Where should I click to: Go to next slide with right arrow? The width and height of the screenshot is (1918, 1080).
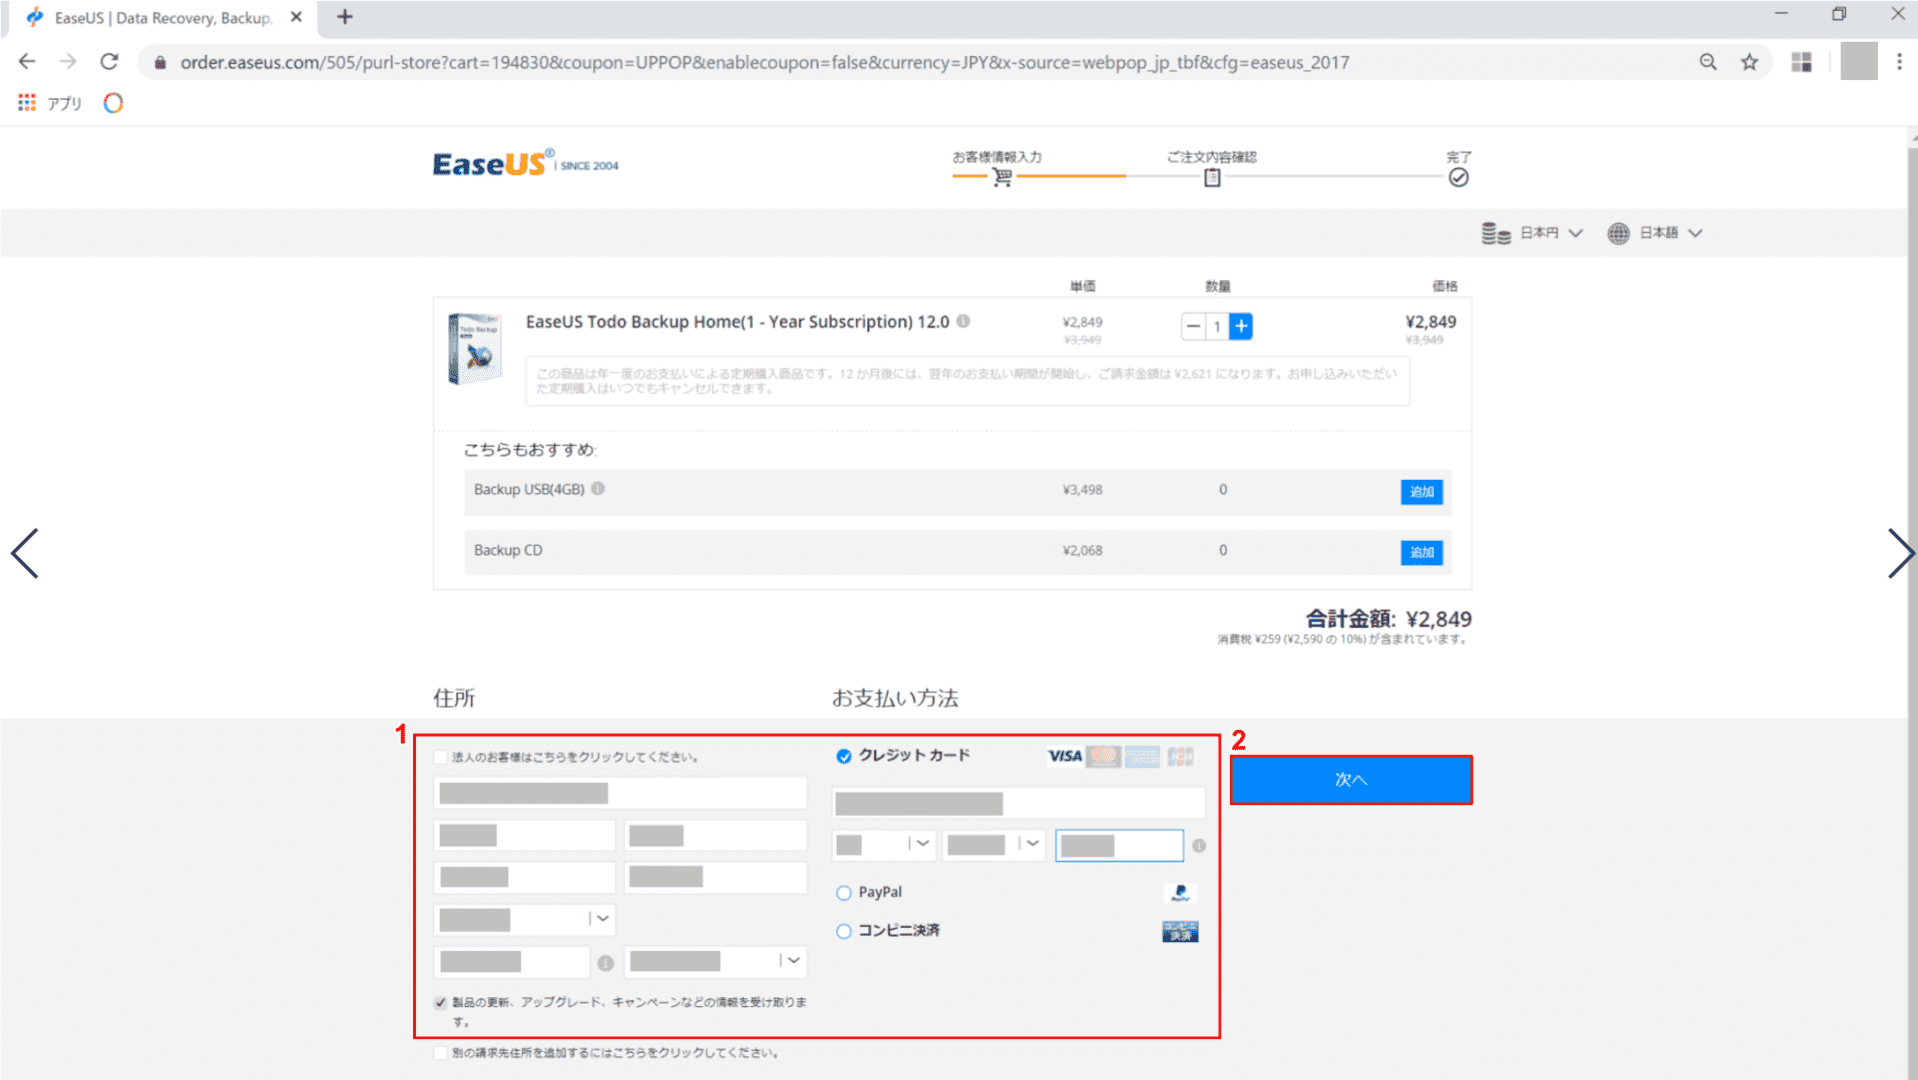point(1900,553)
